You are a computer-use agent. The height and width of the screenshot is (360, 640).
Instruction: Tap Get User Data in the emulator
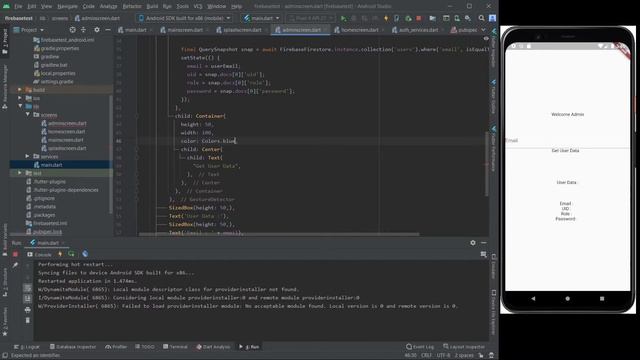point(565,151)
